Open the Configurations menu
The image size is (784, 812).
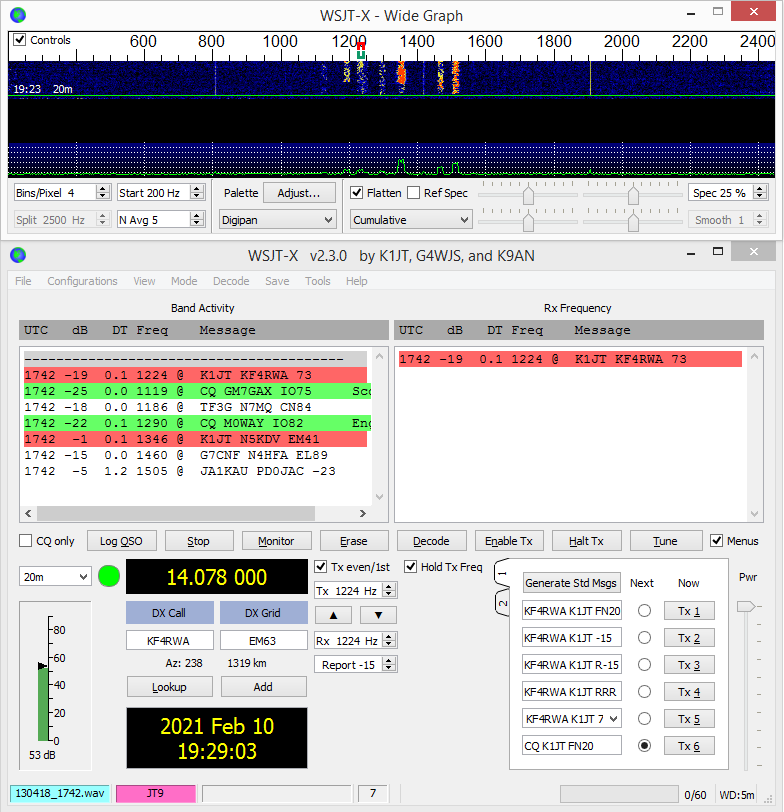pos(82,281)
